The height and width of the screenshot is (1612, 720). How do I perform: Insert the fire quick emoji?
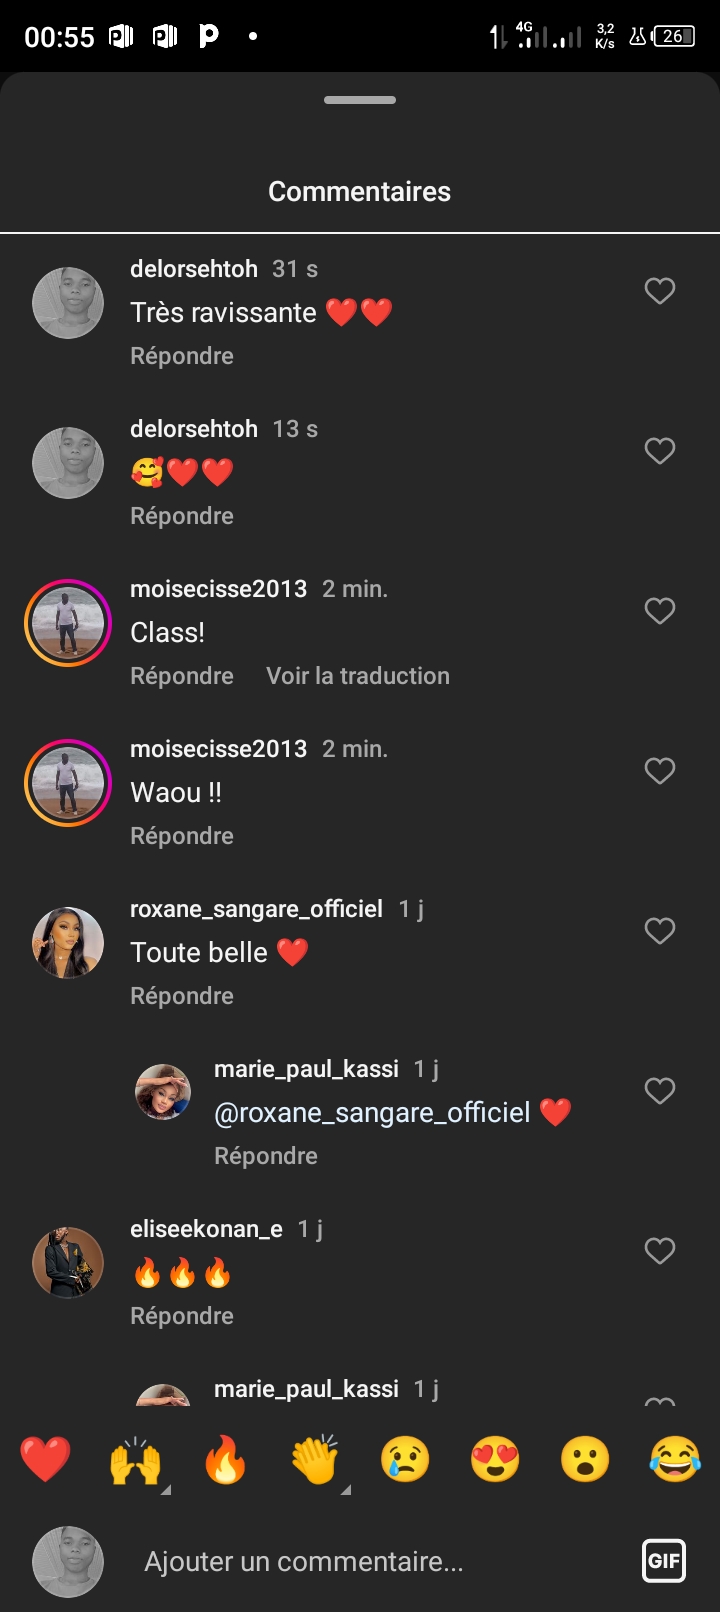(x=225, y=1460)
